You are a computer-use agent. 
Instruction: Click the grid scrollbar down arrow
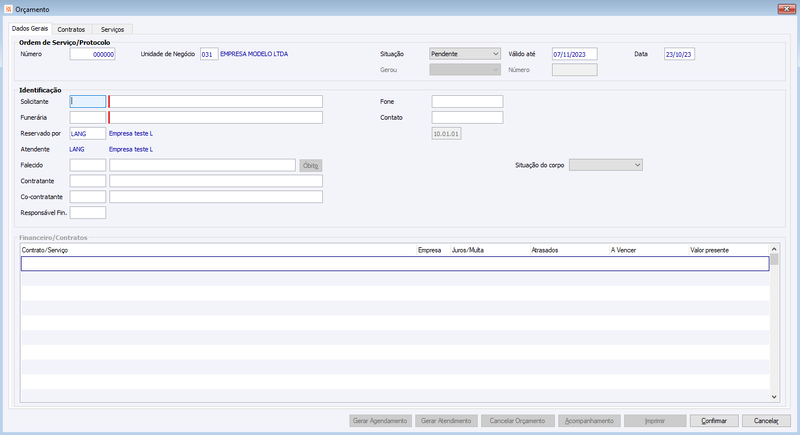774,397
